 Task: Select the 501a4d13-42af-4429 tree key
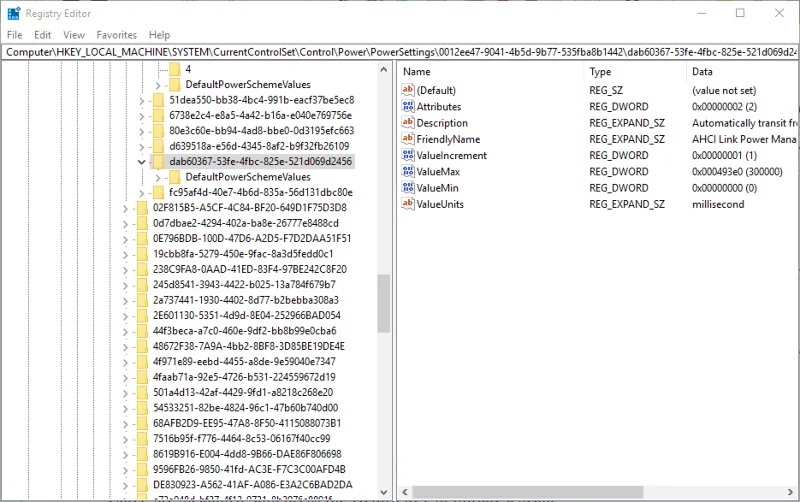click(243, 392)
